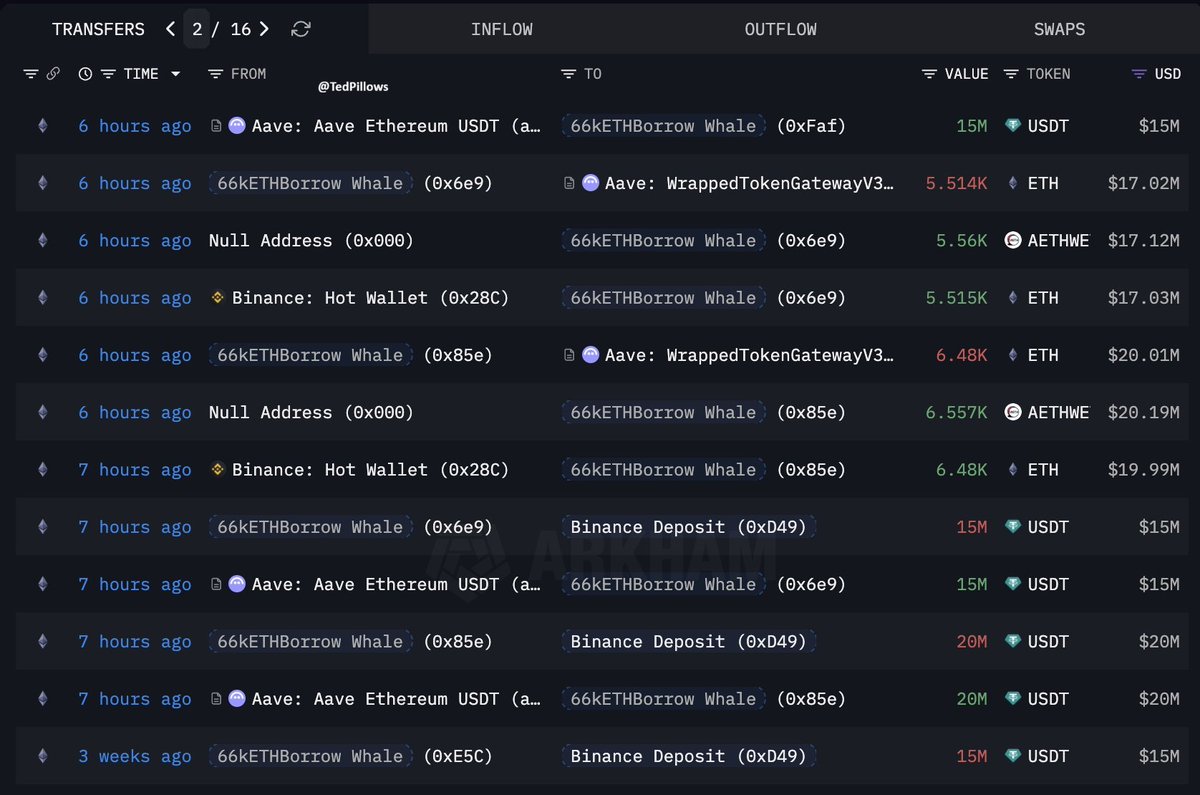
Task: Open the FROM column filter
Action: [215, 74]
